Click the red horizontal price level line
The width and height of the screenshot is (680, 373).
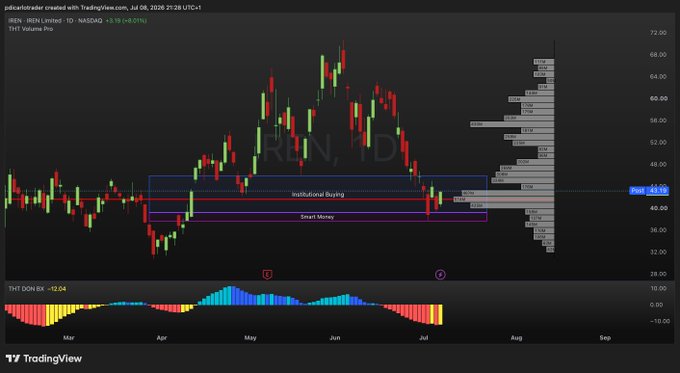(x=229, y=200)
